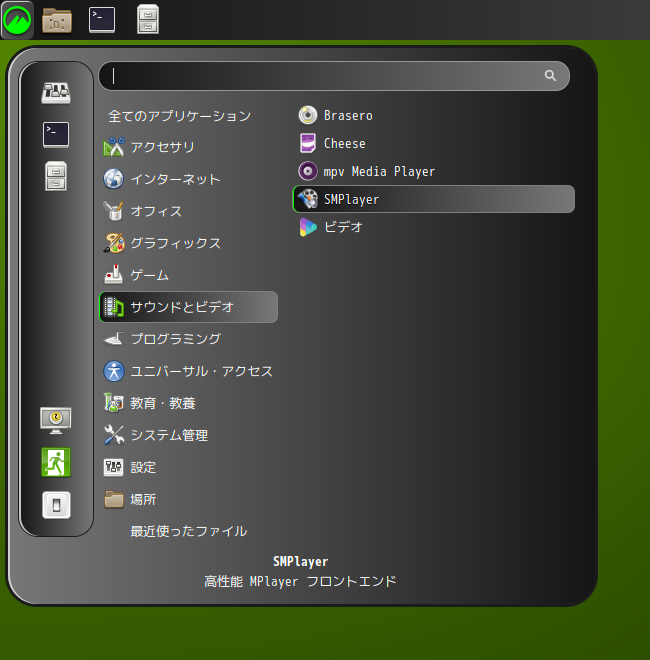The image size is (650, 660).
Task: Click the search magnifier icon
Action: tap(550, 76)
